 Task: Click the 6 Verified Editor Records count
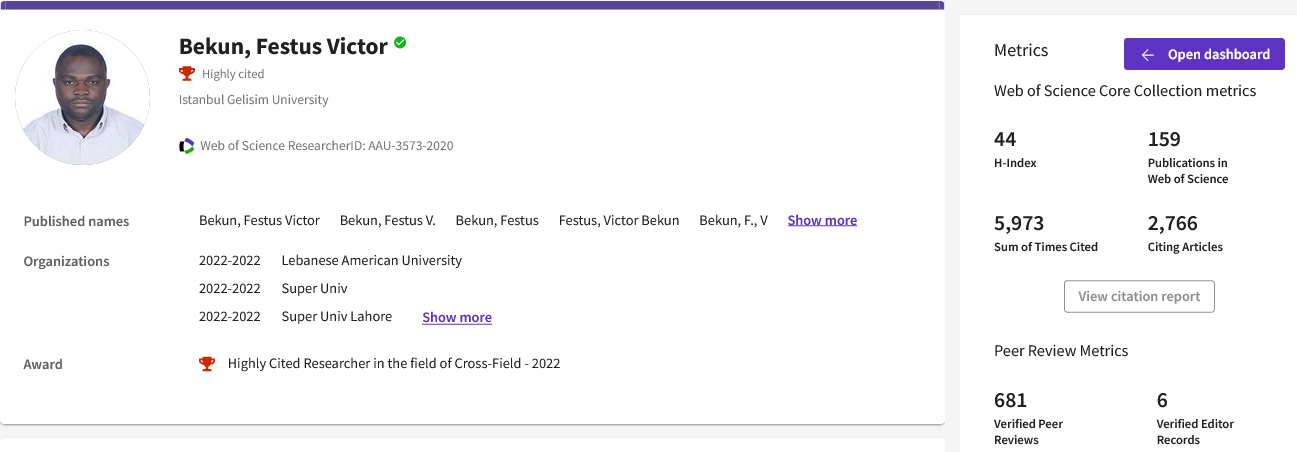1162,400
